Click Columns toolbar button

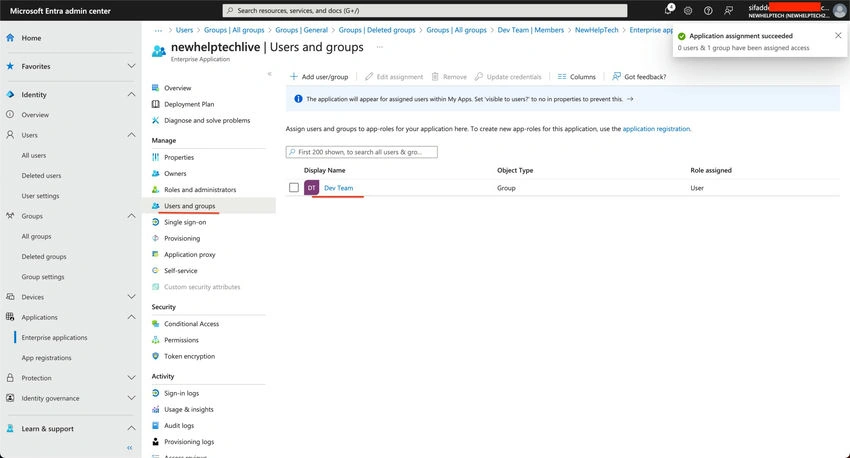pyautogui.click(x=577, y=77)
